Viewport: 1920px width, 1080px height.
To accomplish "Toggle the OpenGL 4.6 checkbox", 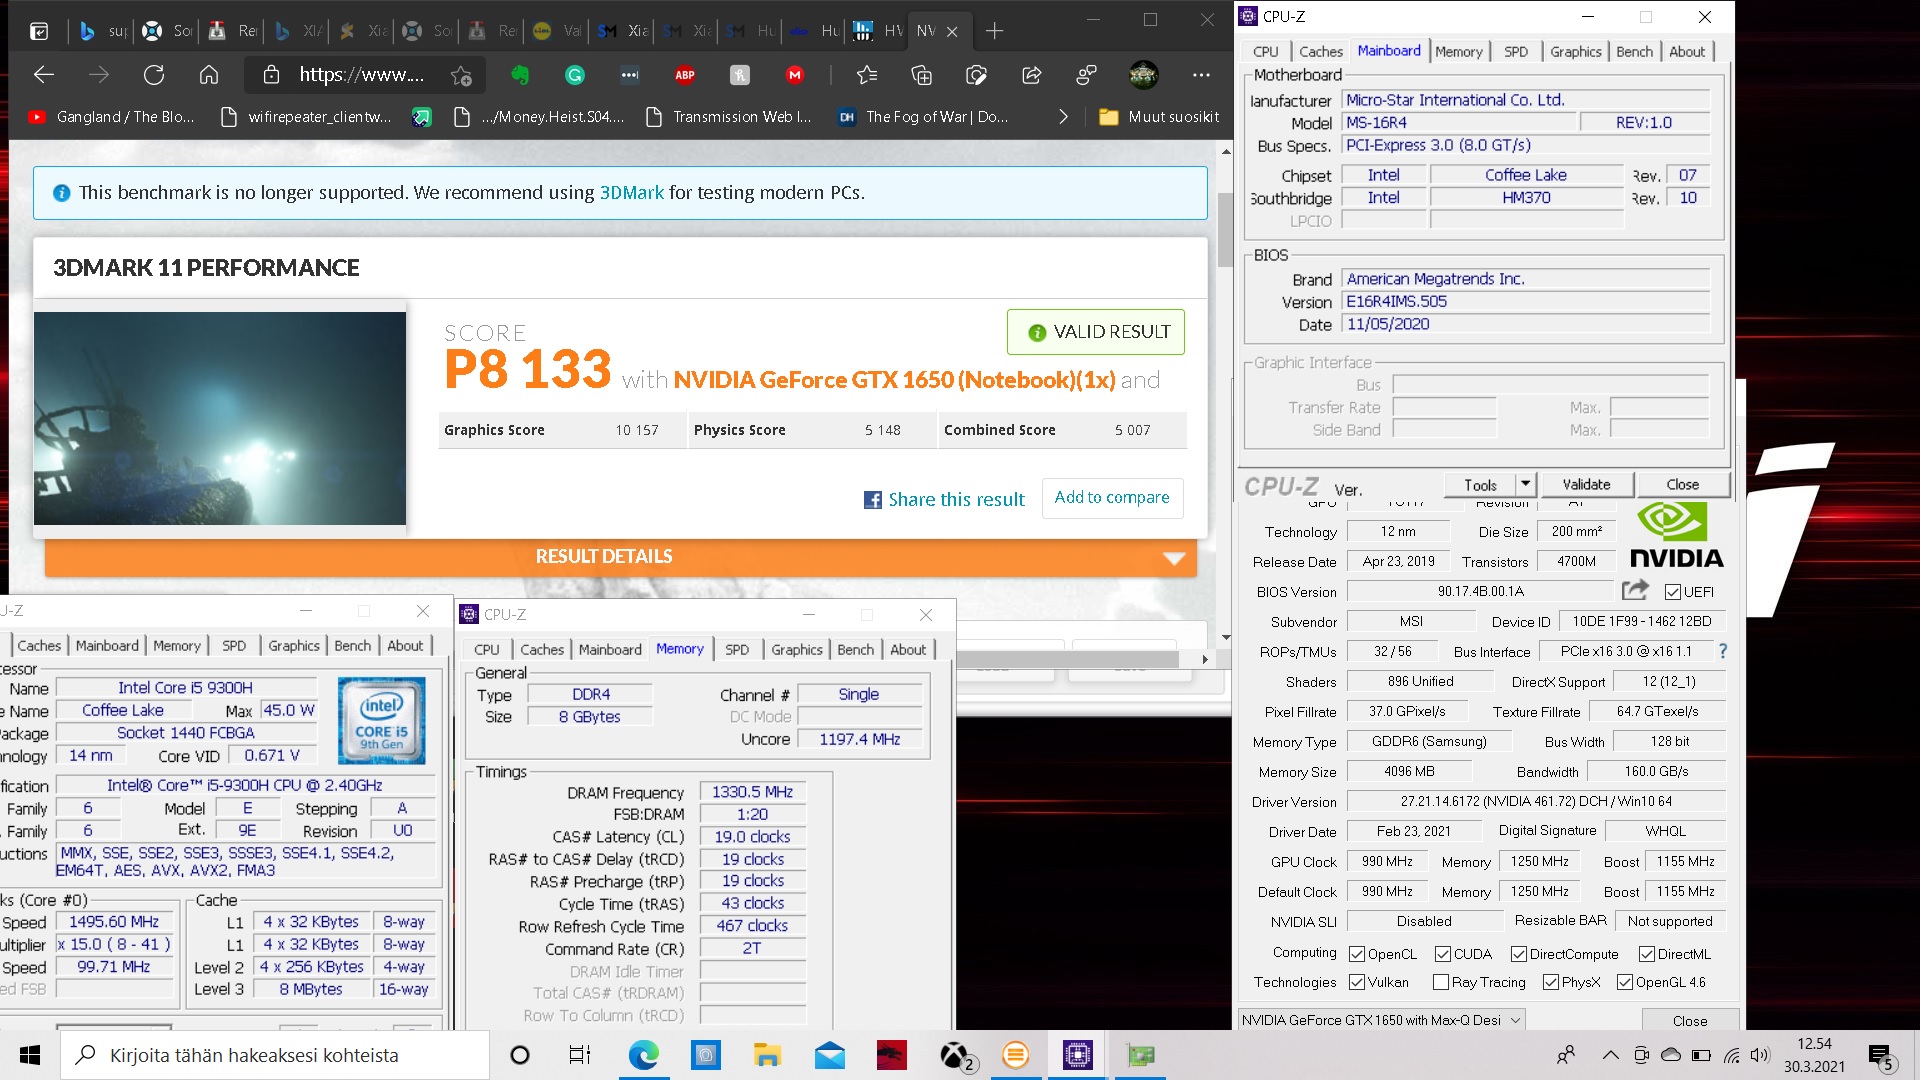I will (x=1625, y=982).
